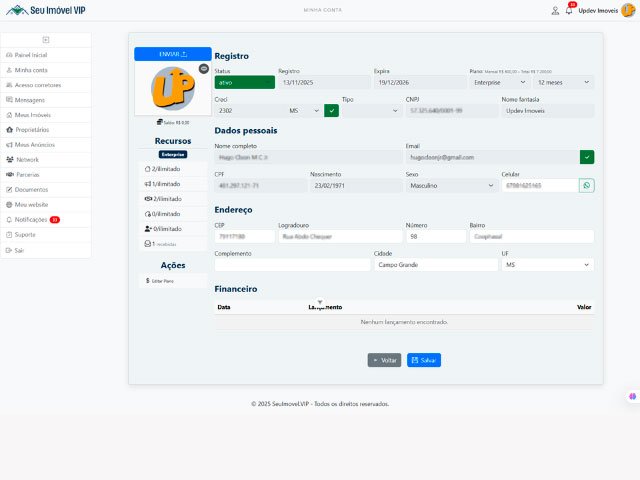Click green verify check beside Email
Screen dimensions: 640x480
pyautogui.click(x=587, y=157)
